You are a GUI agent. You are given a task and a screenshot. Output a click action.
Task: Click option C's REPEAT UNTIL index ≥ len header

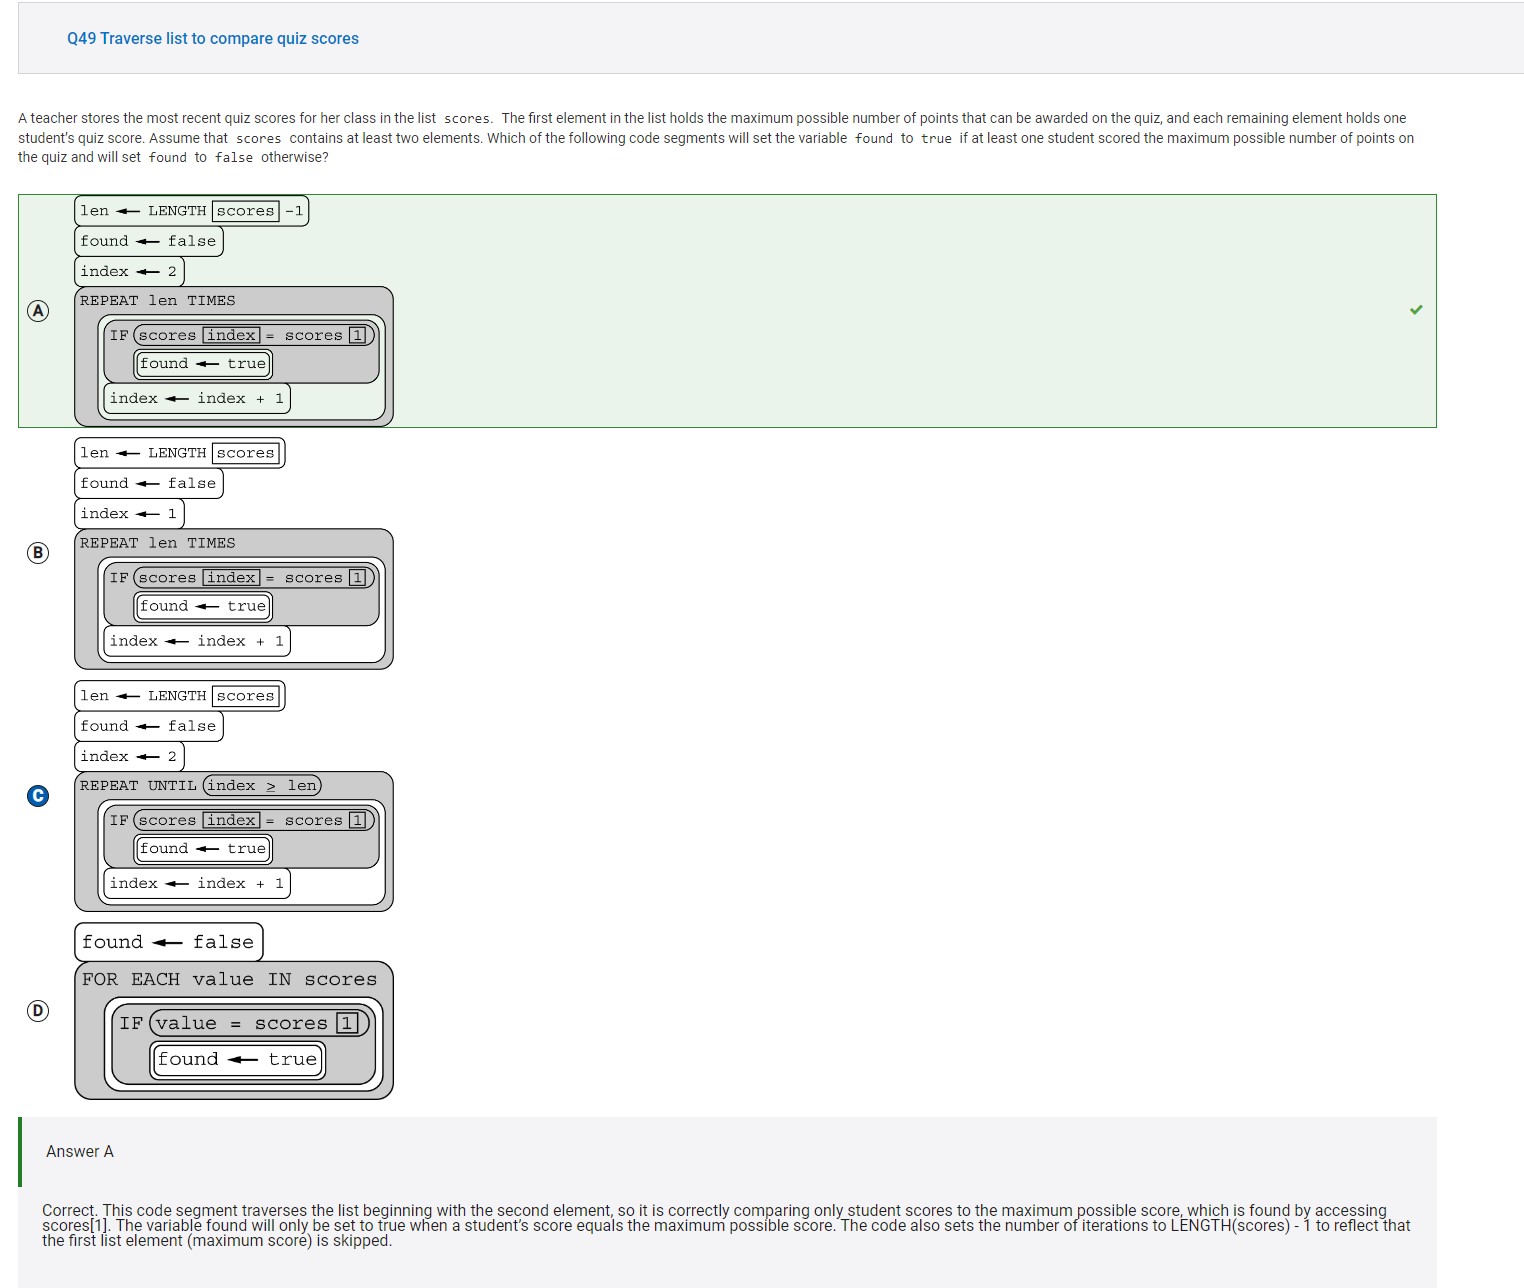[200, 786]
